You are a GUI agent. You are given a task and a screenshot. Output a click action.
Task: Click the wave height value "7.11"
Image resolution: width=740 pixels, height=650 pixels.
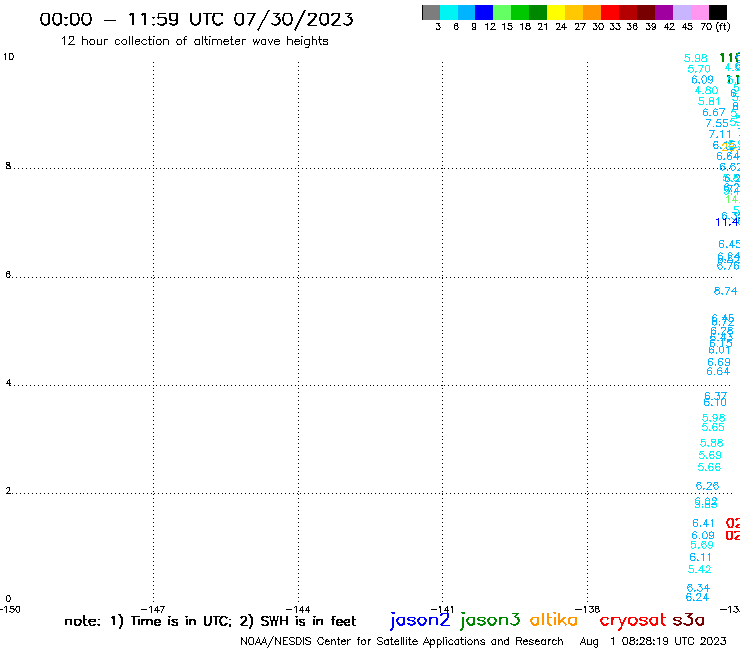(720, 135)
